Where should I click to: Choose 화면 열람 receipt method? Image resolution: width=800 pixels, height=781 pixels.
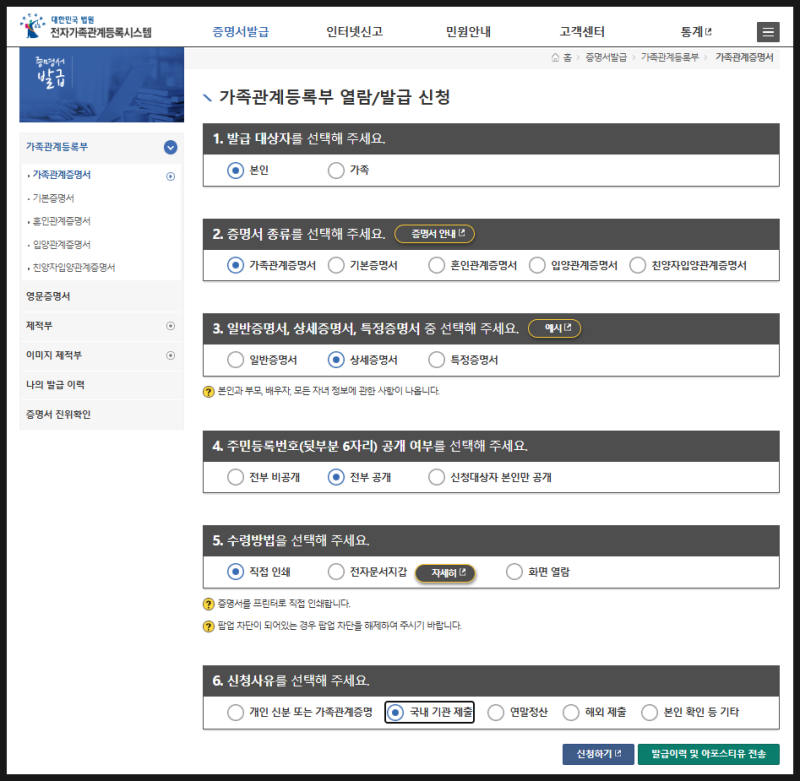point(514,572)
